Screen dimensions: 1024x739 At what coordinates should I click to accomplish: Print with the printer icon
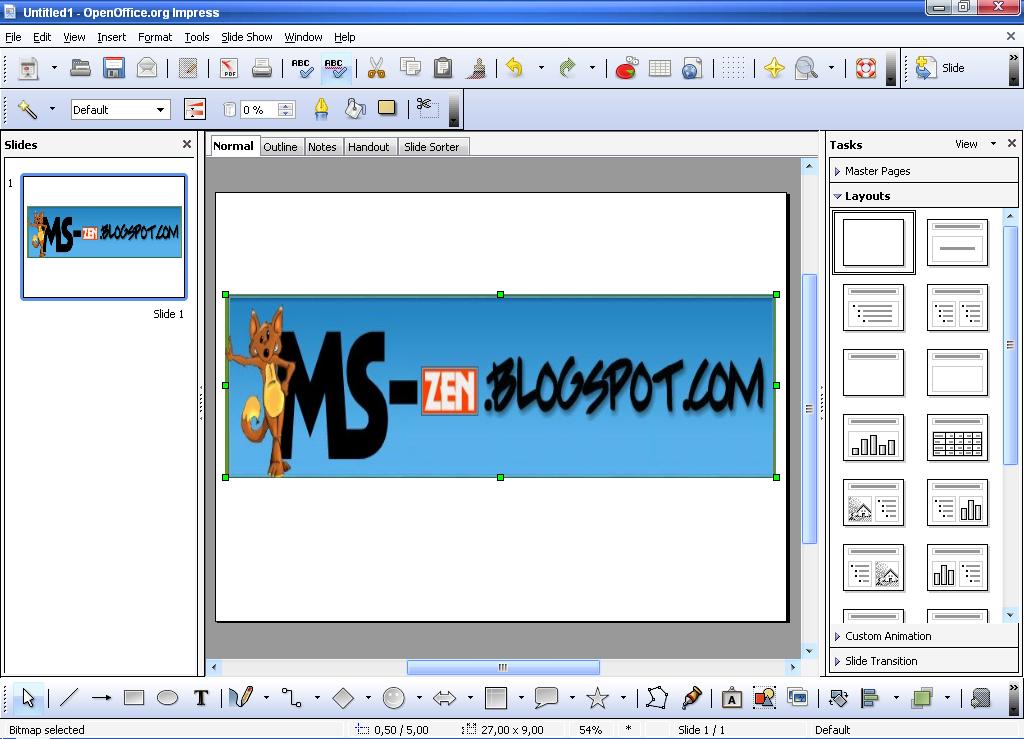261,68
